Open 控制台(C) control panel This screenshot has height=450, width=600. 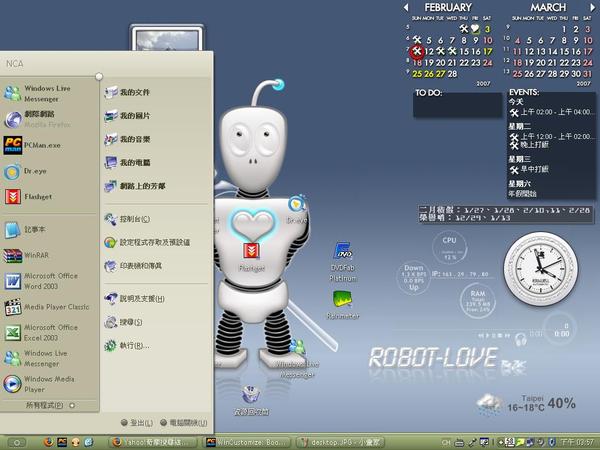coord(127,219)
